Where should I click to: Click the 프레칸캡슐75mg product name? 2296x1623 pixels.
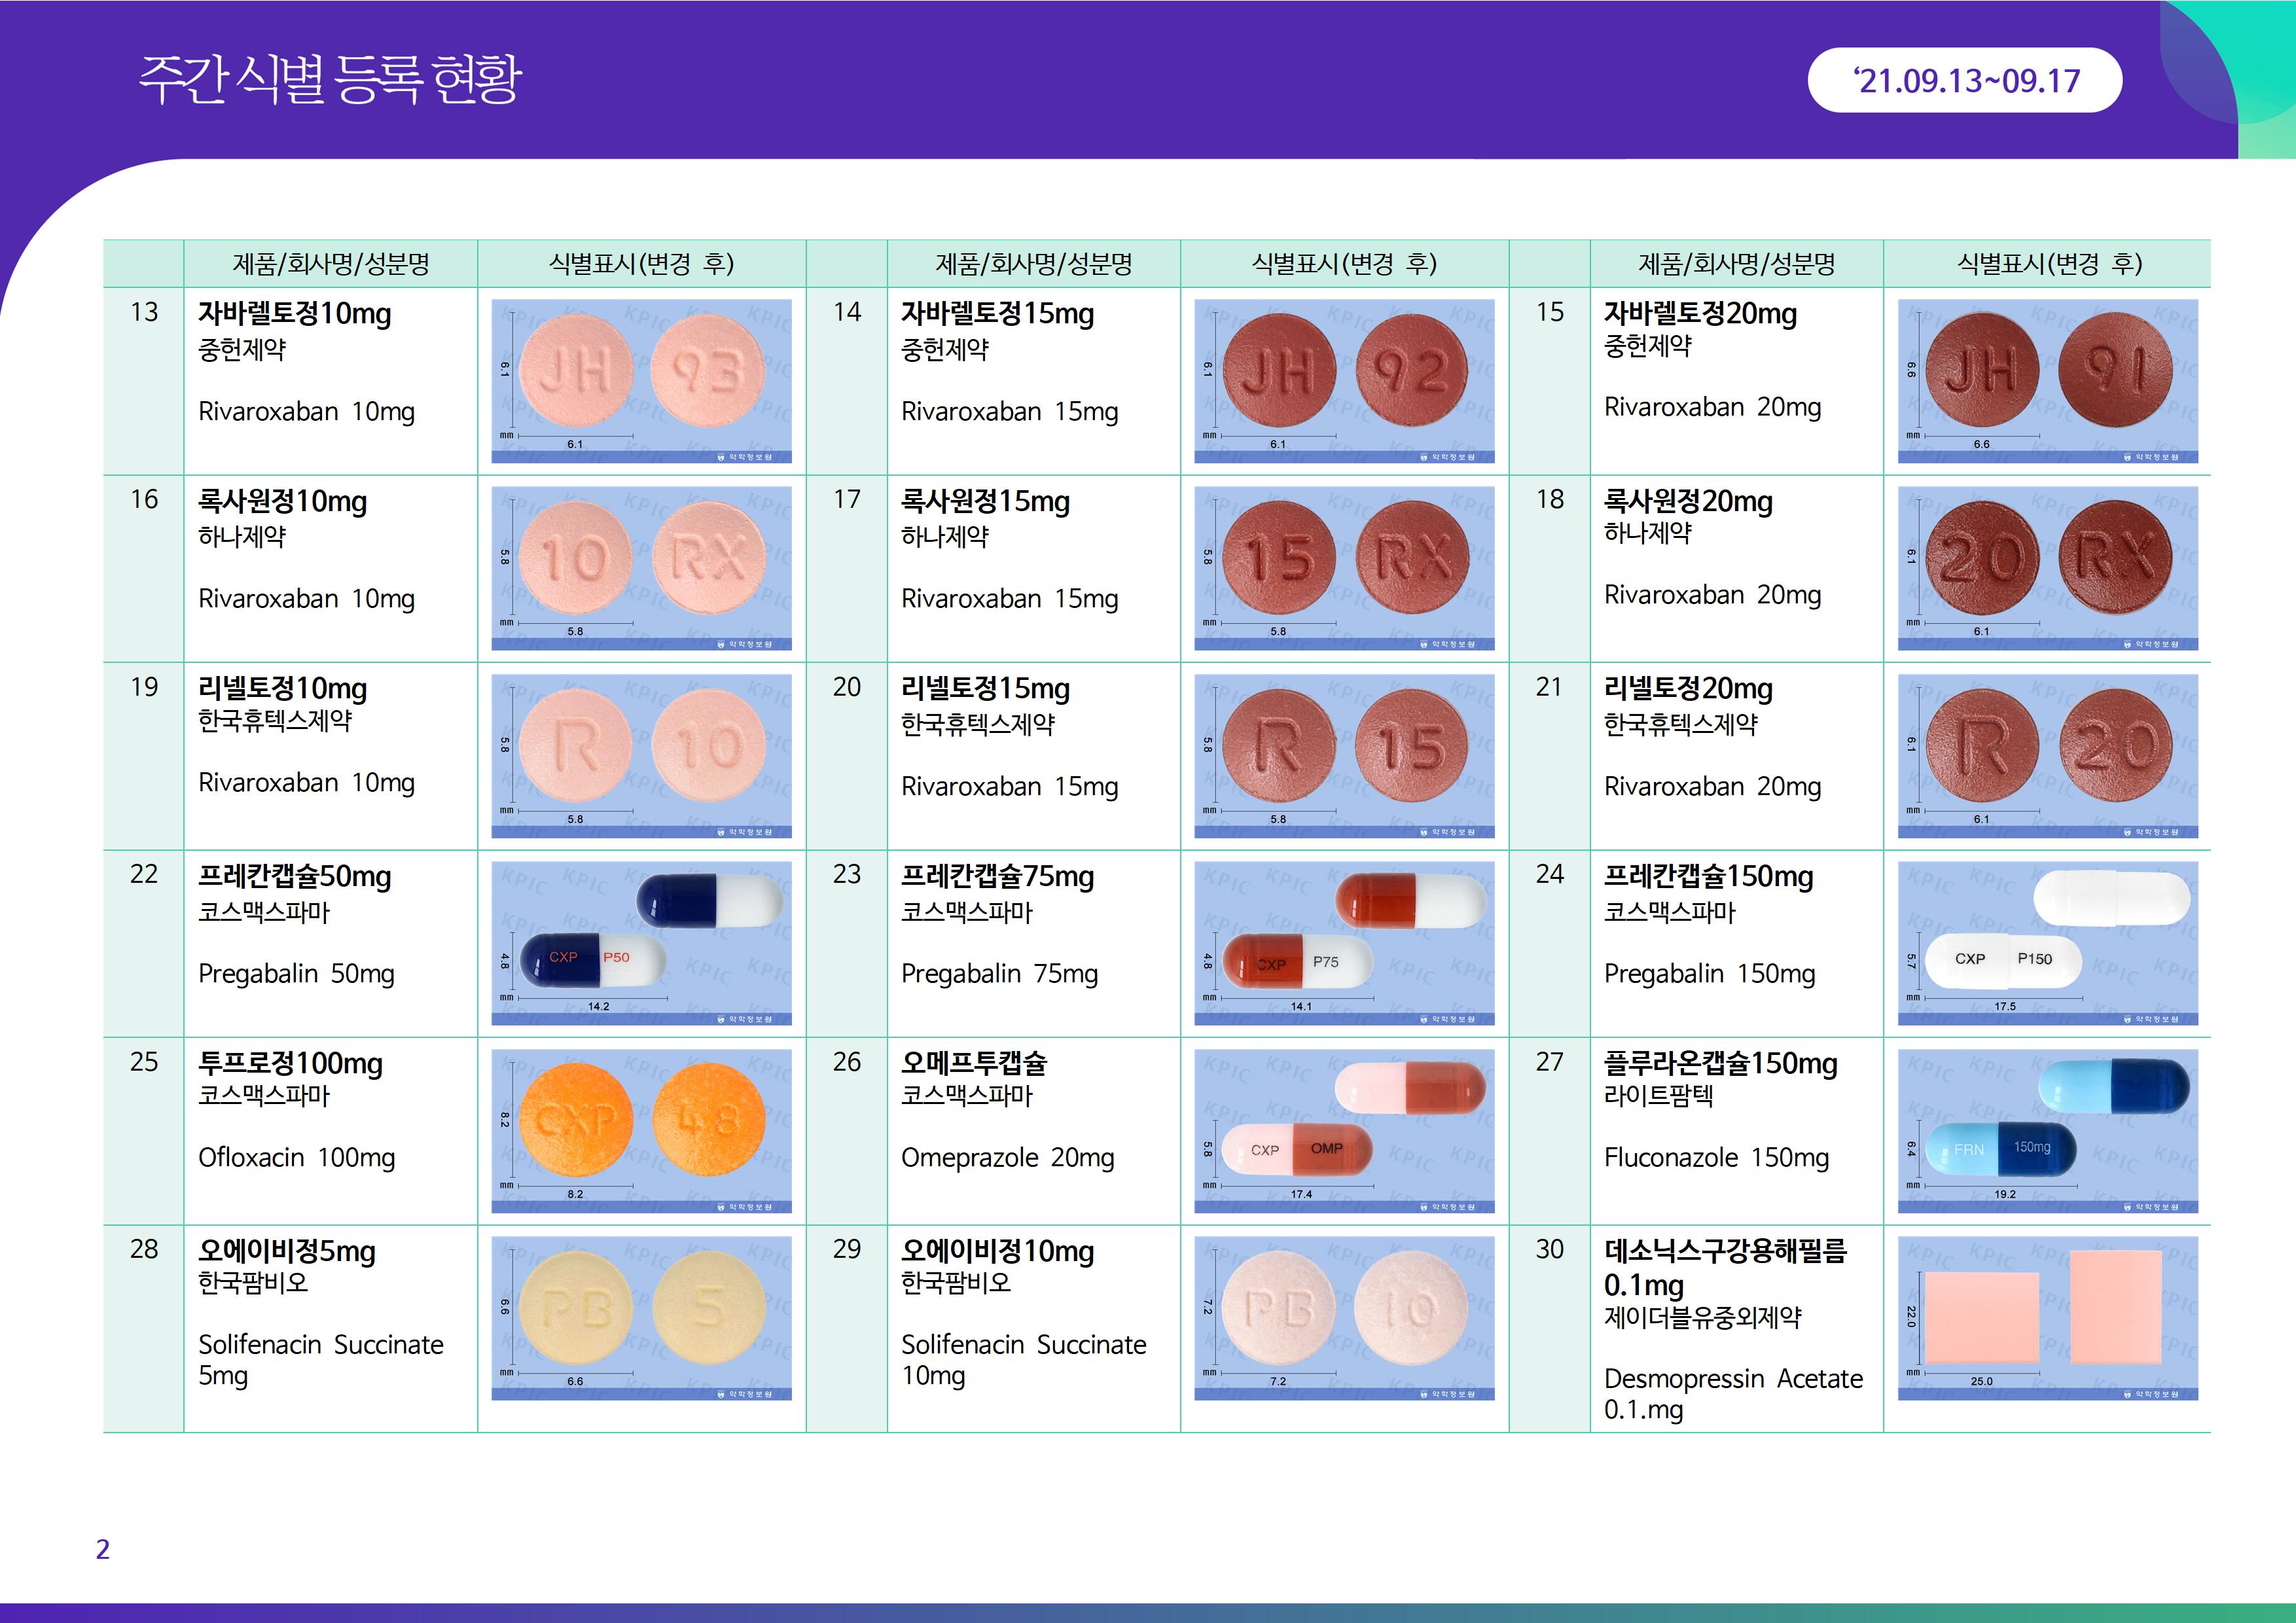[997, 877]
